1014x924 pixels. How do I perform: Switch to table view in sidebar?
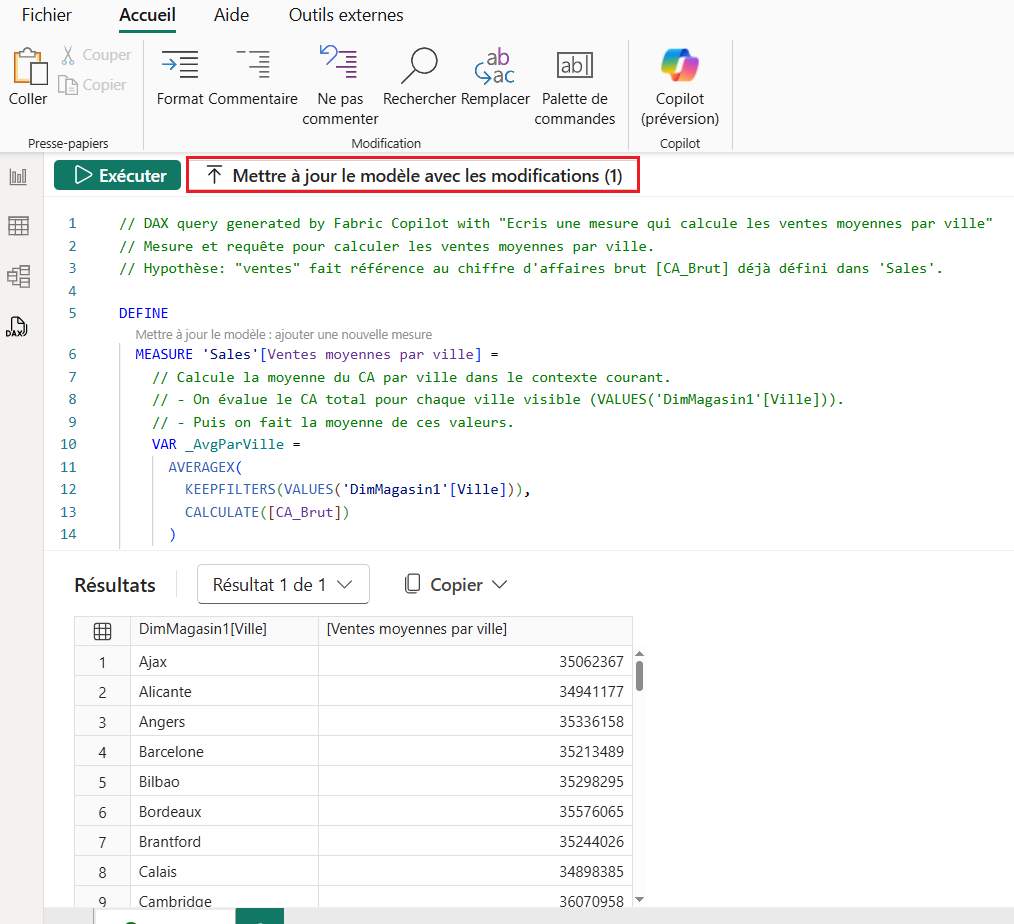point(19,226)
